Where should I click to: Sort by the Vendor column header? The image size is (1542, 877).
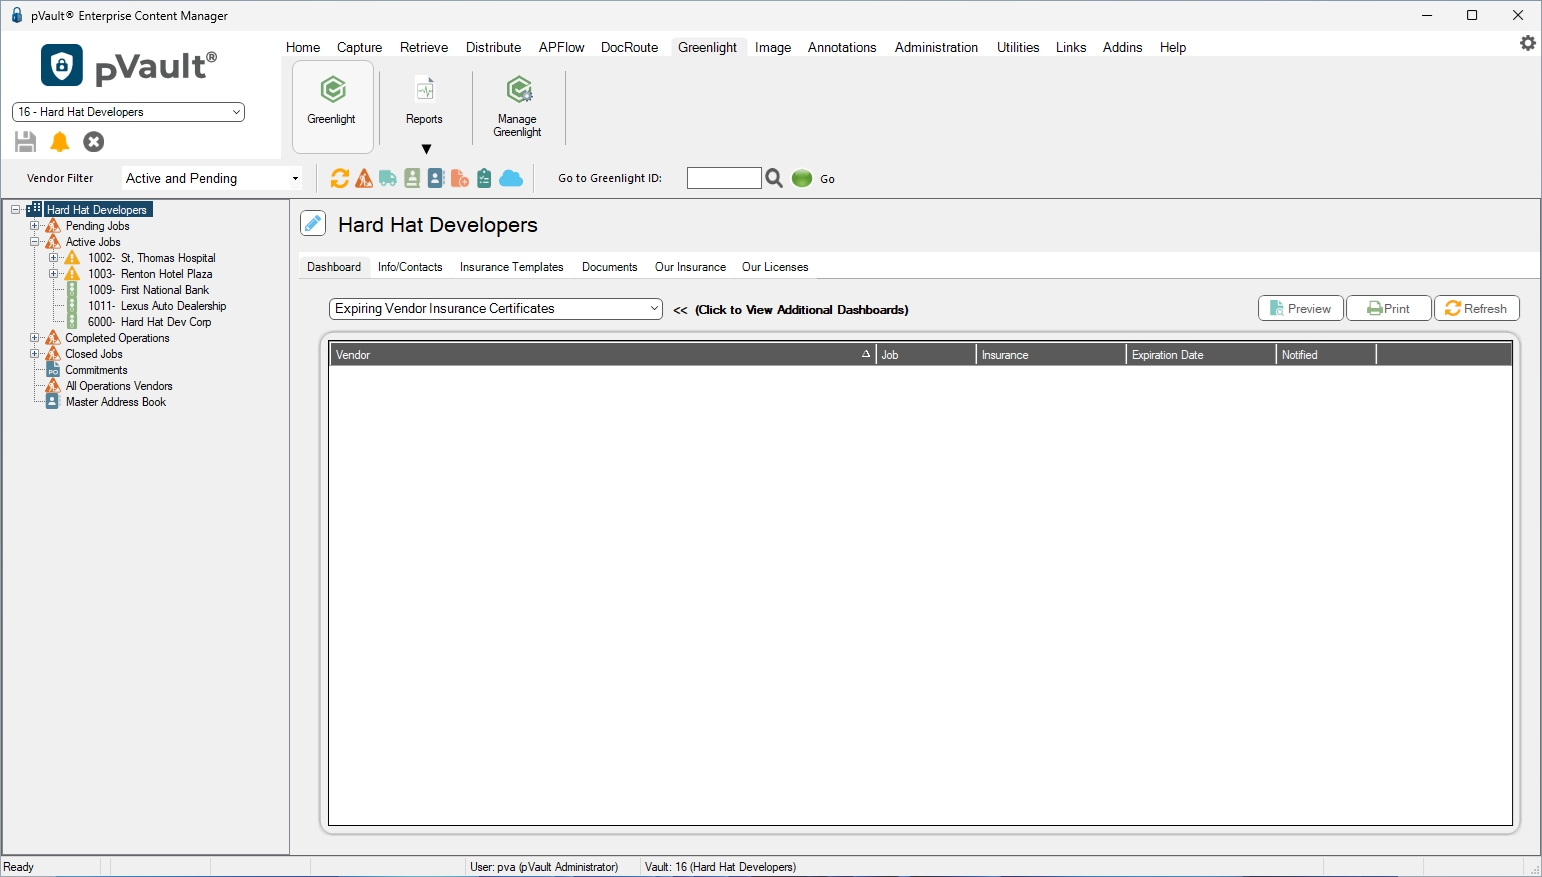pos(603,355)
